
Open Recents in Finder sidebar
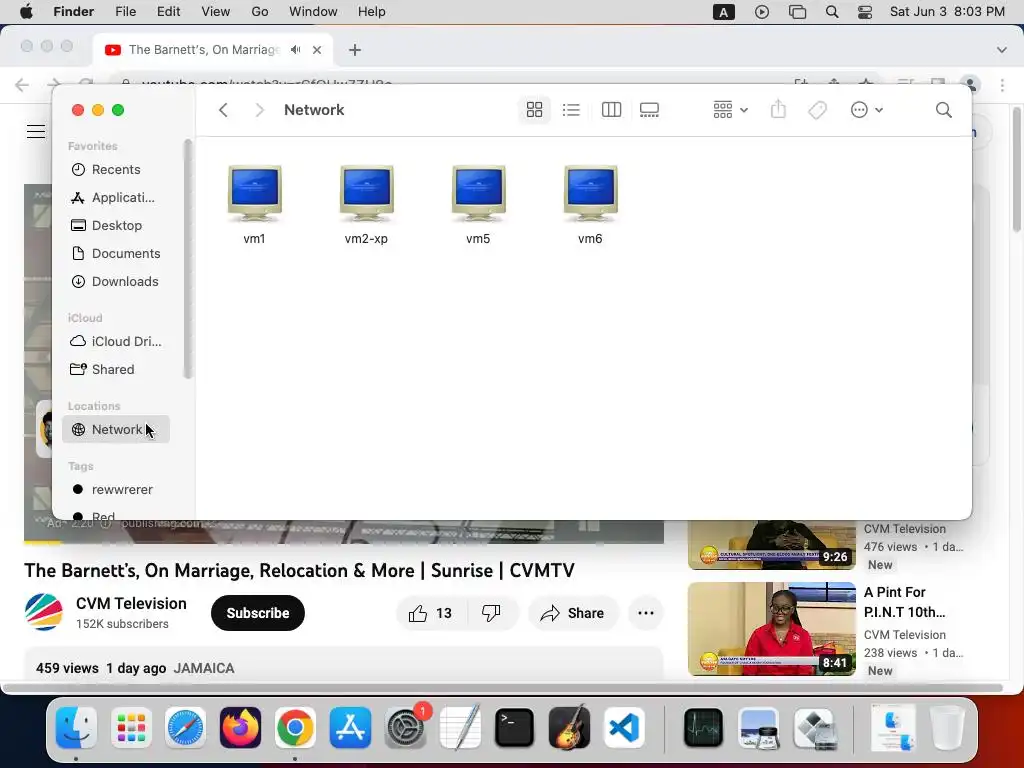pos(116,169)
